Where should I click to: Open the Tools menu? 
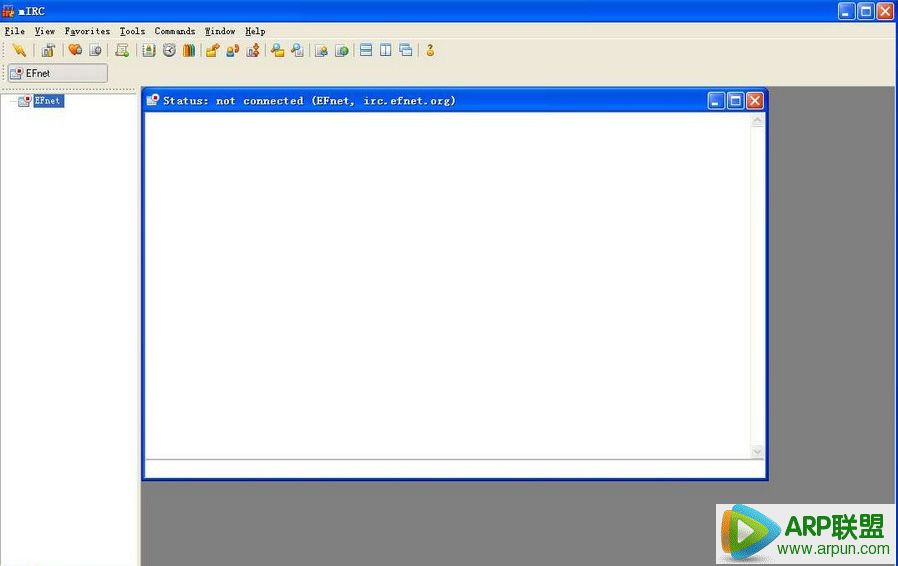(132, 31)
